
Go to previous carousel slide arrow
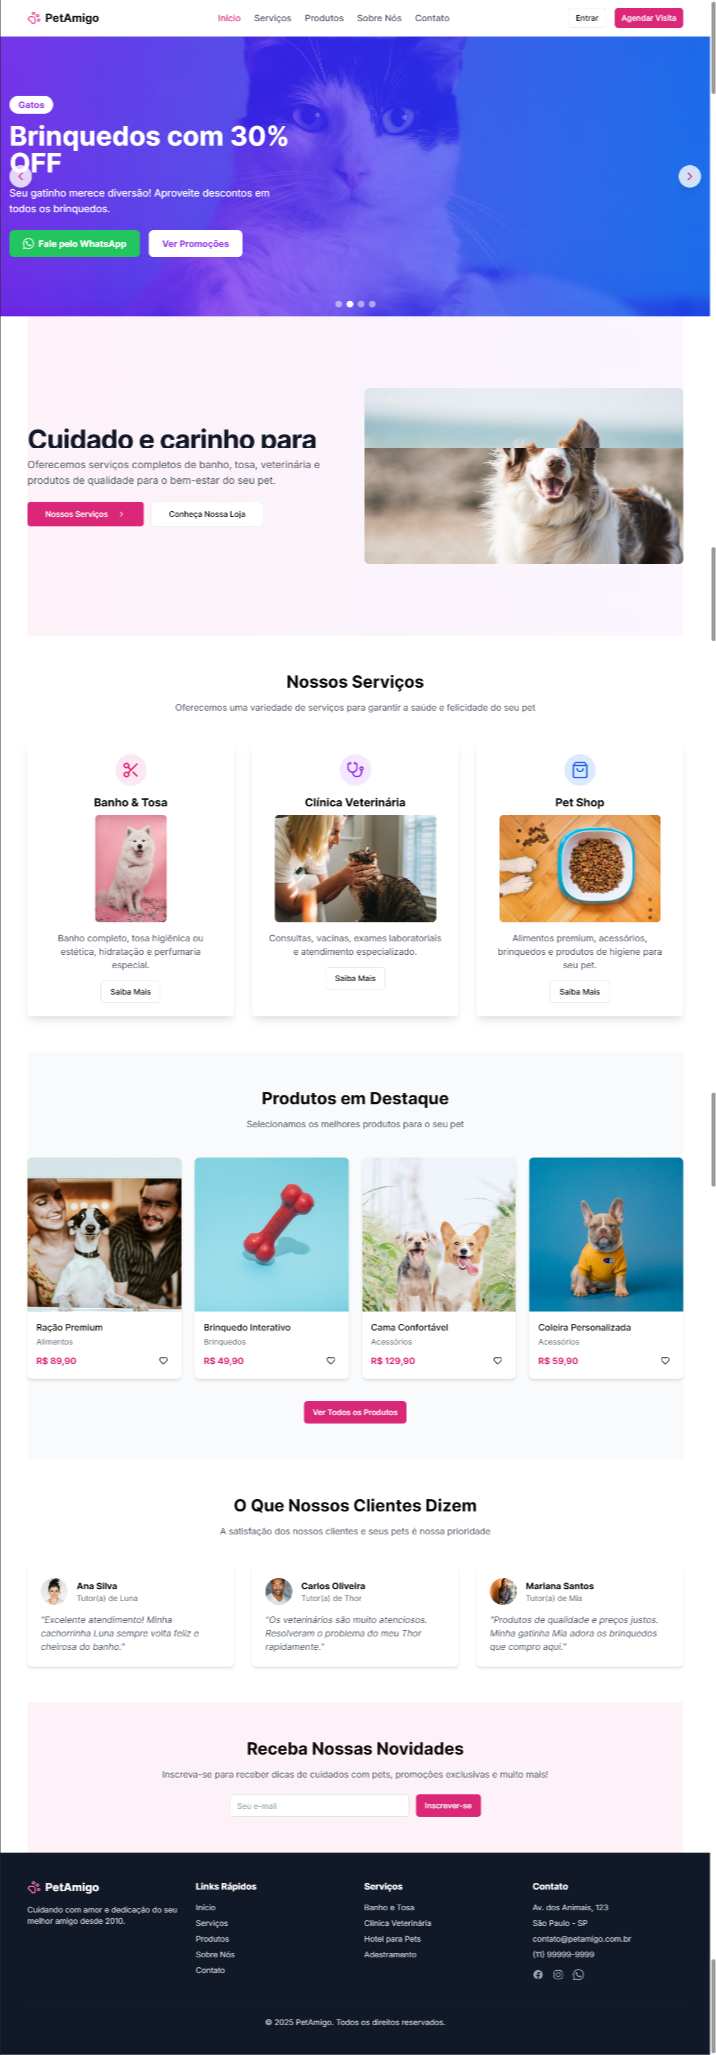[x=20, y=176]
